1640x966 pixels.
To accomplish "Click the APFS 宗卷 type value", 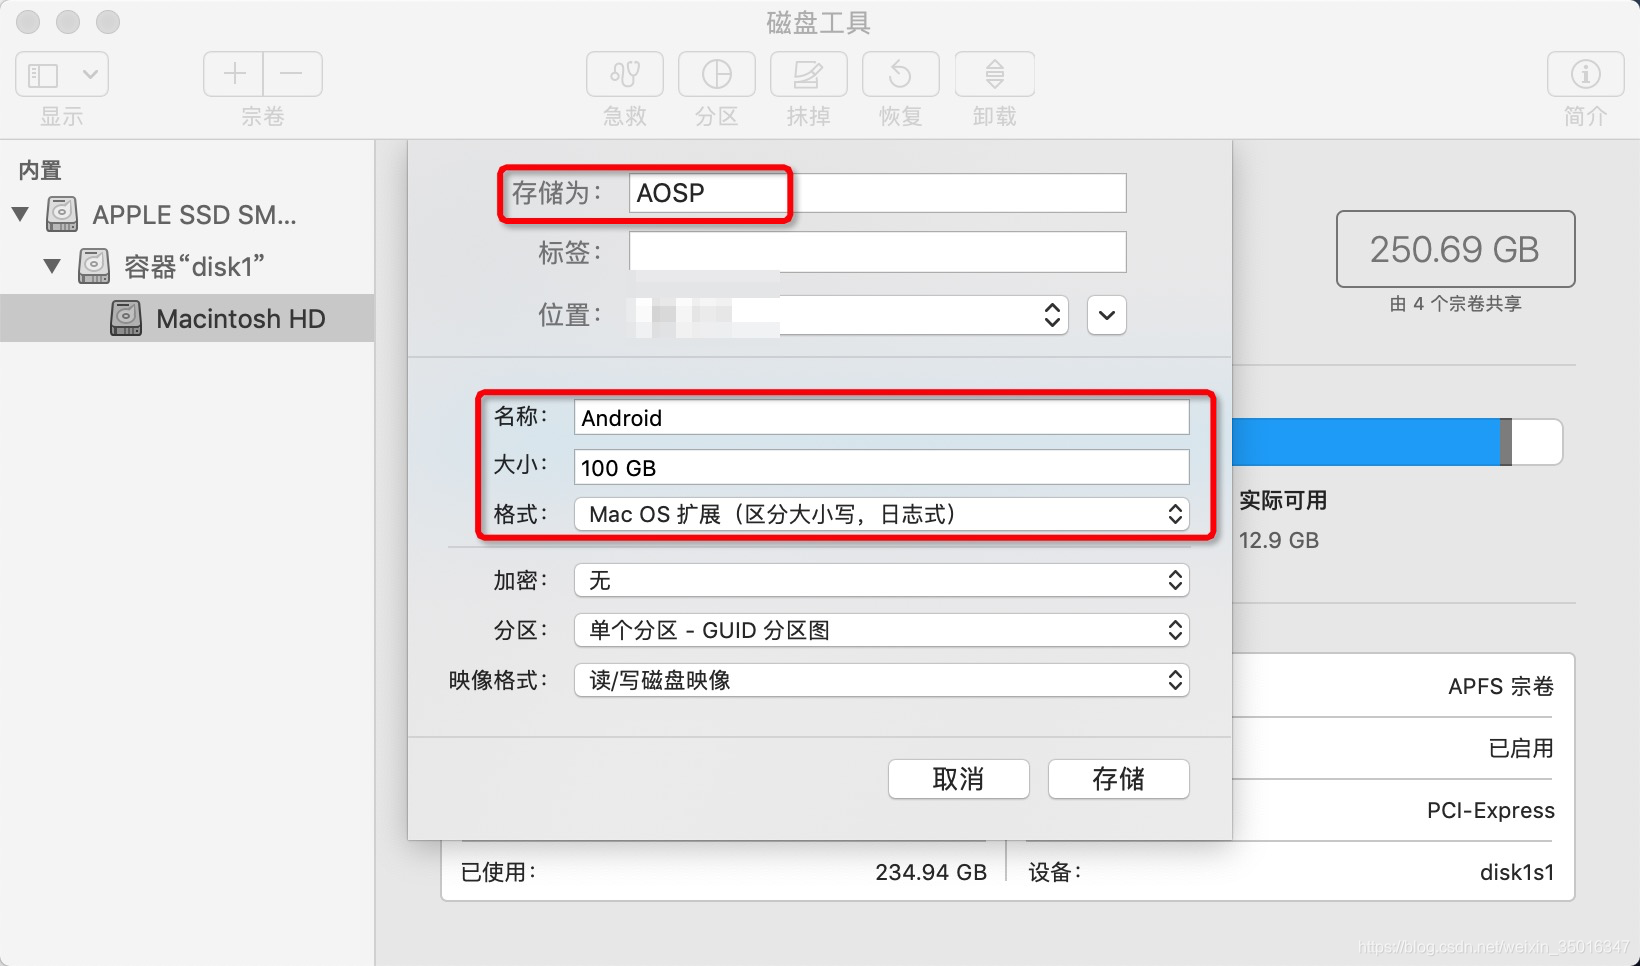I will pos(1501,686).
